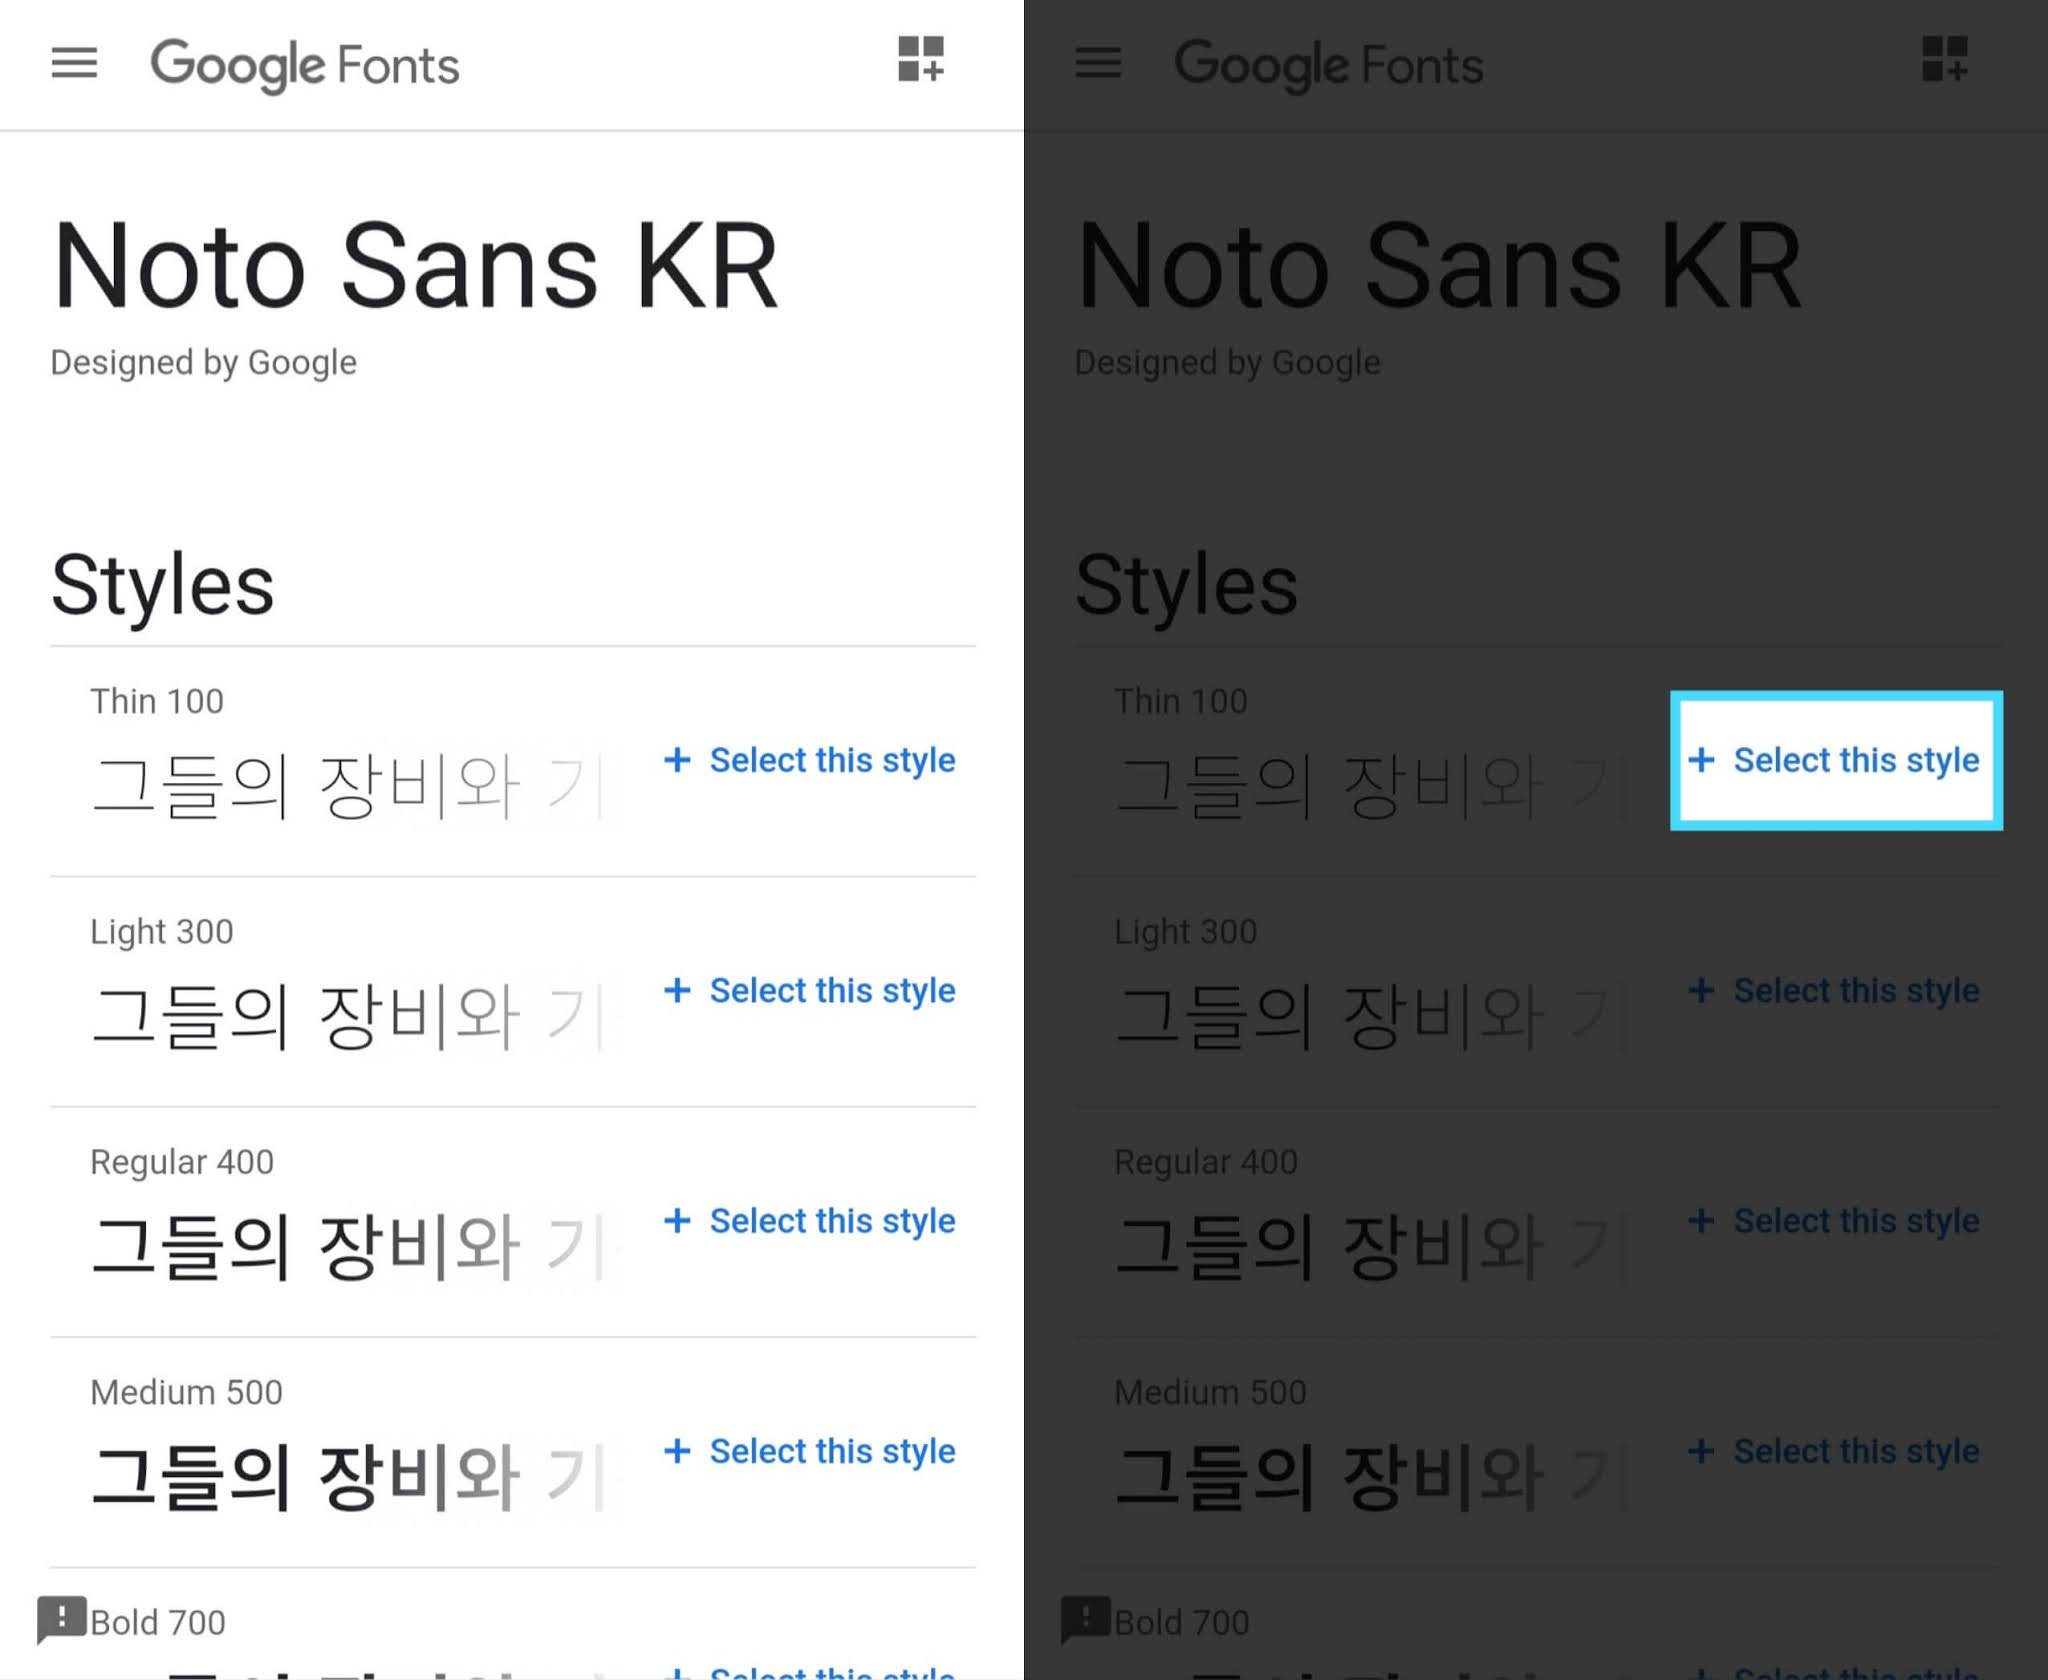Select the Regular 400 style in right panel

pyautogui.click(x=1834, y=1220)
